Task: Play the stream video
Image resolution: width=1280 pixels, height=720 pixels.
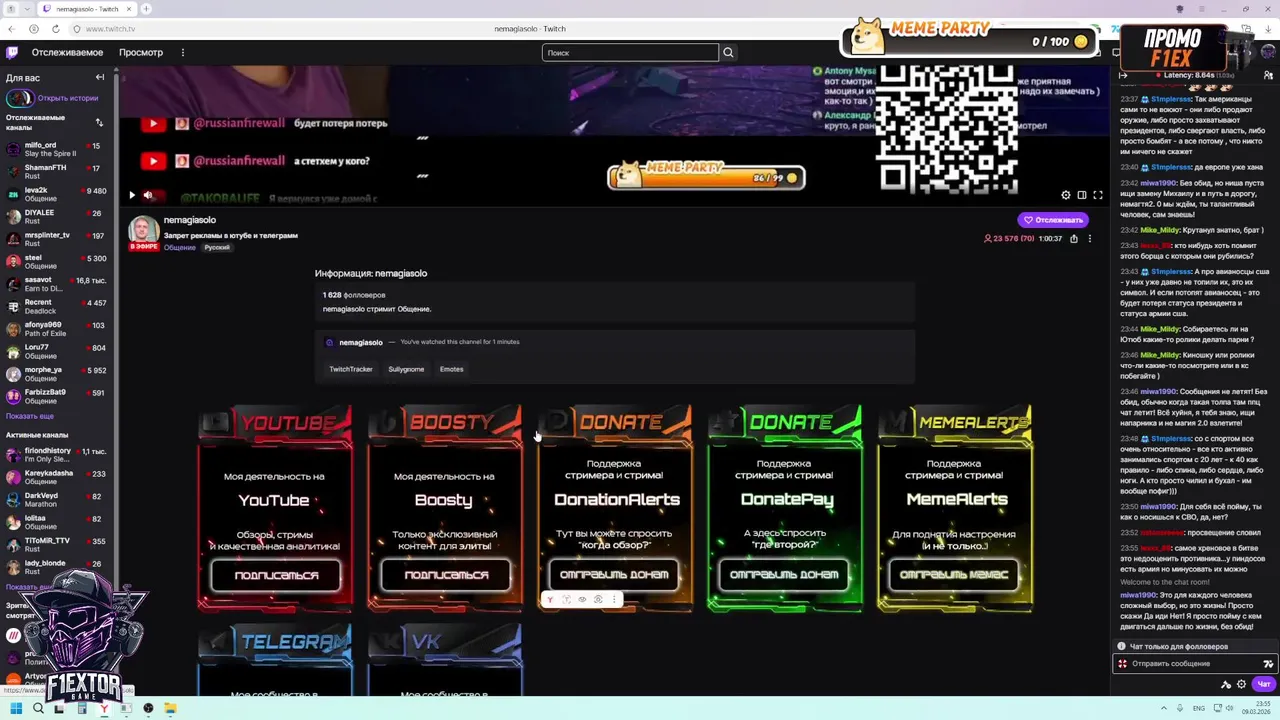Action: [x=131, y=195]
